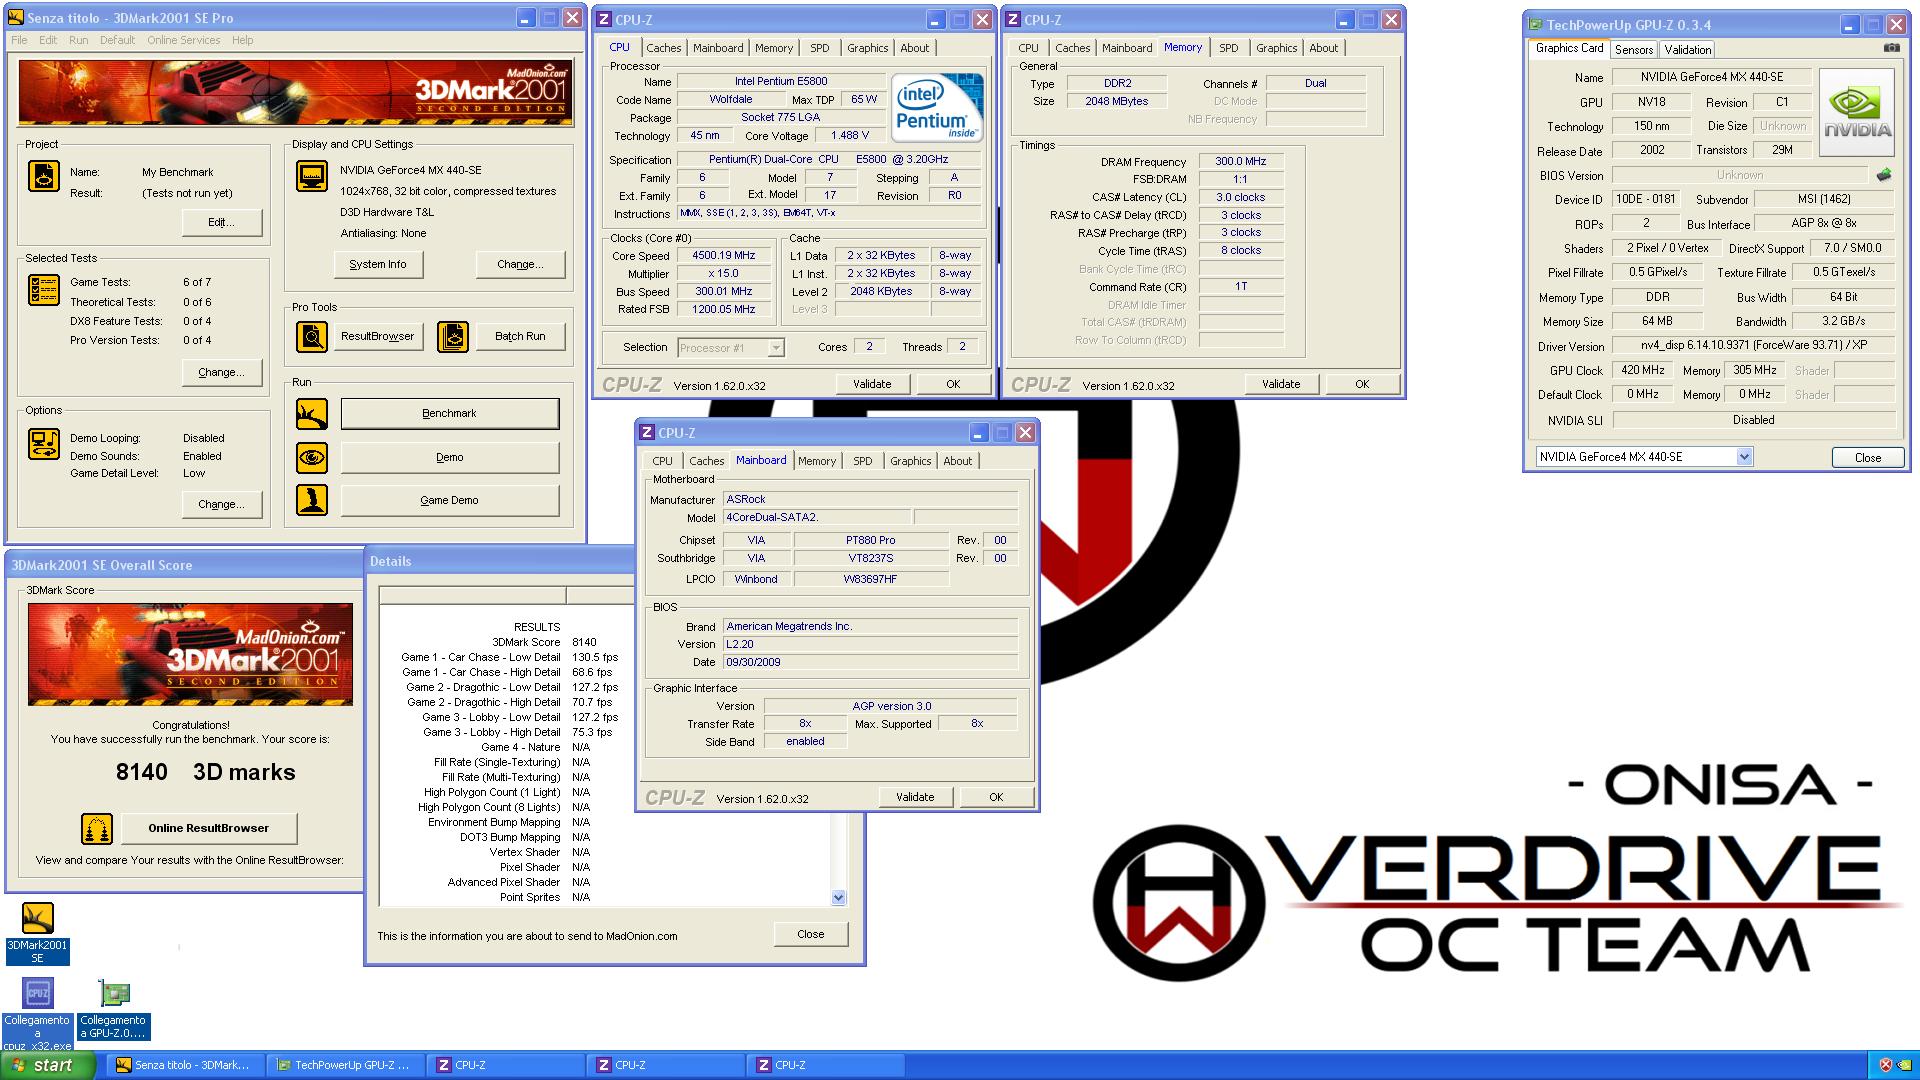Click the Demo button in Run section

pyautogui.click(x=450, y=458)
